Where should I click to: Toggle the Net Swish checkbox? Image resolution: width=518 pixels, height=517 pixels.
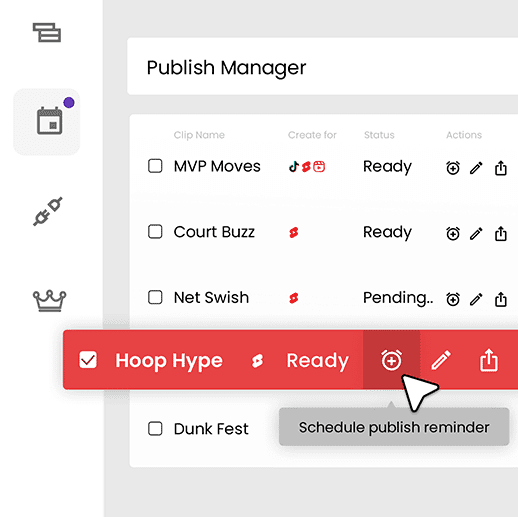pos(155,297)
